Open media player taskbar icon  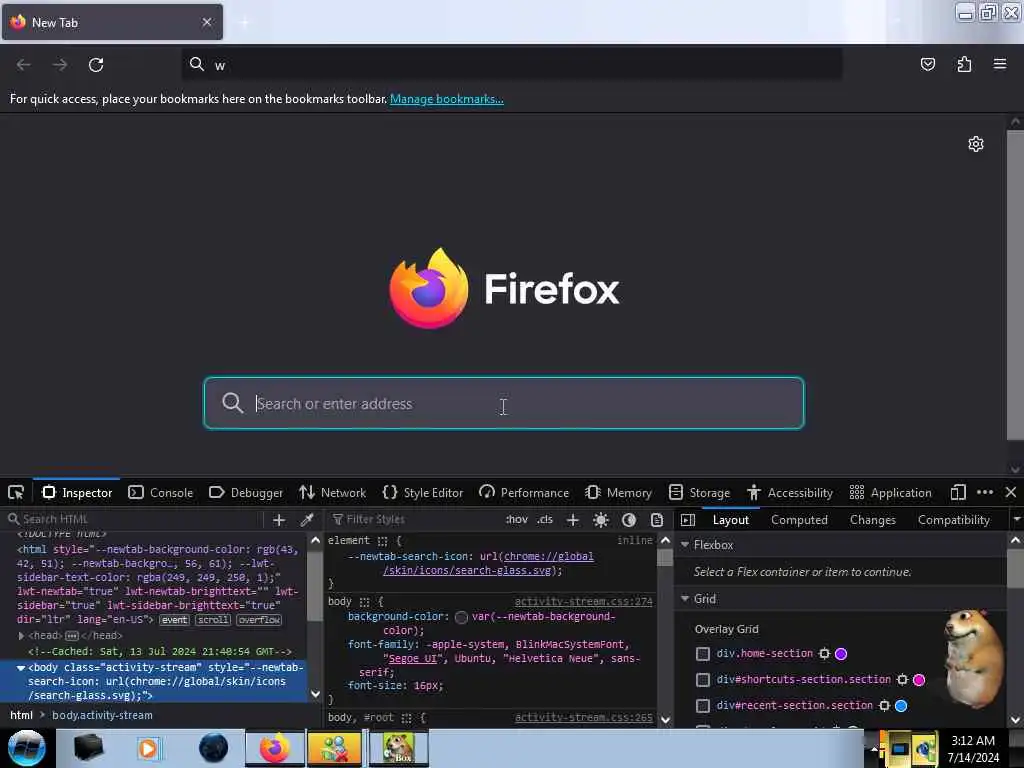(148, 748)
